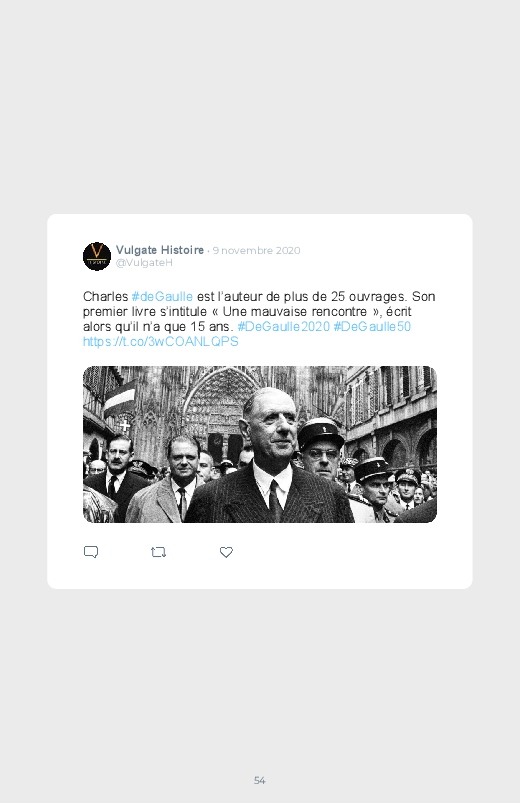Screen dimensions: 520x803
Task: Open the 9 novembre 2020 timestamp
Action: pyautogui.click(x=257, y=250)
